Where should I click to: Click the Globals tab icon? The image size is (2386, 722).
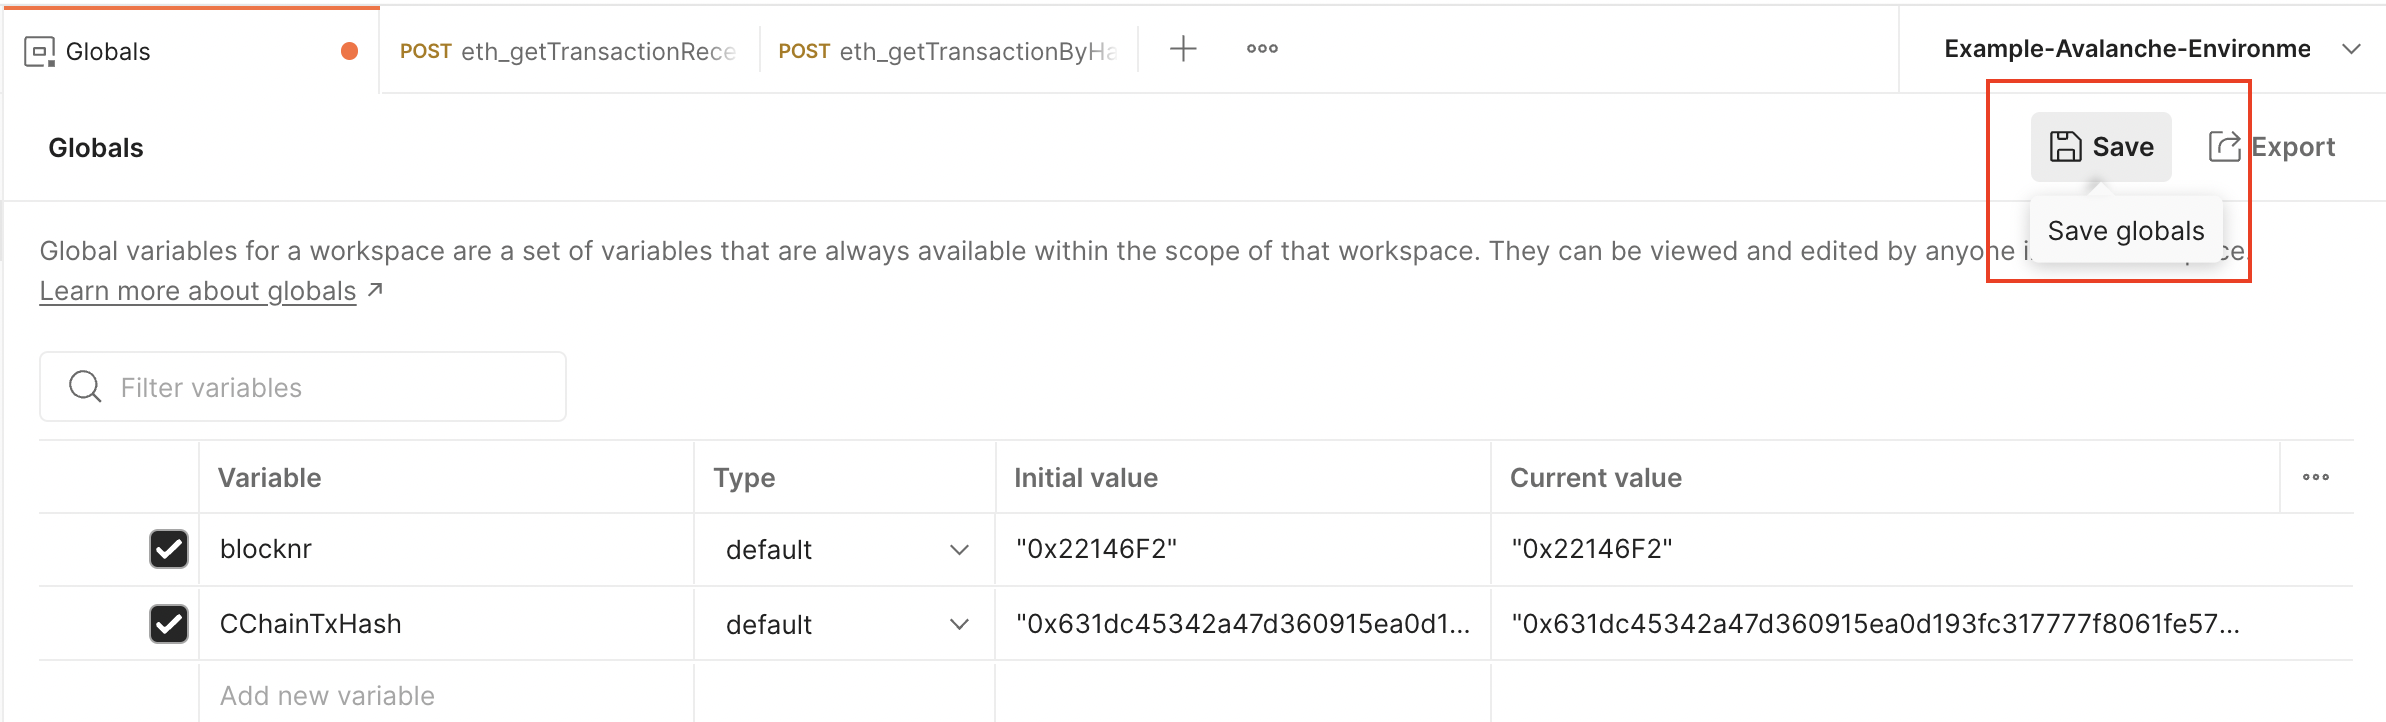[39, 51]
